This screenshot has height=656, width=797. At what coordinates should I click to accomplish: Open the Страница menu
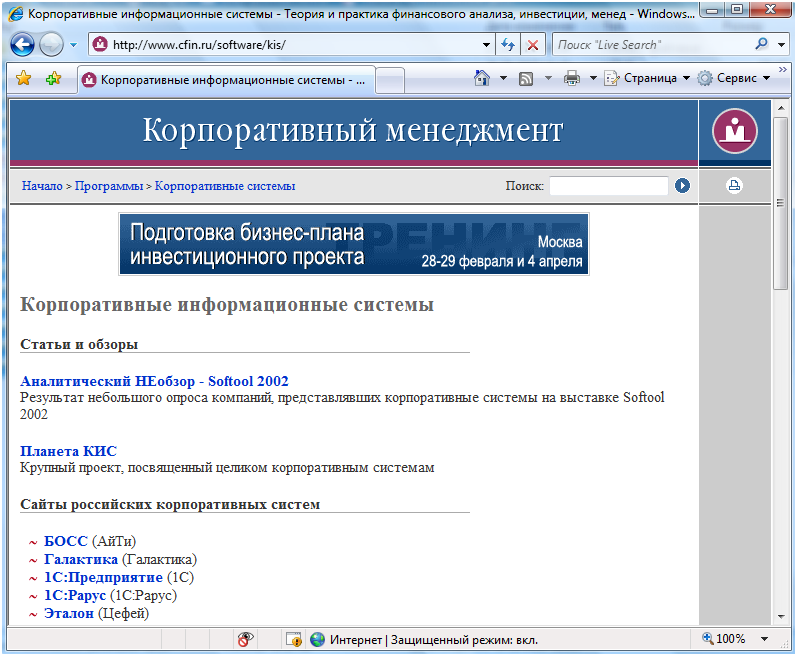point(647,78)
